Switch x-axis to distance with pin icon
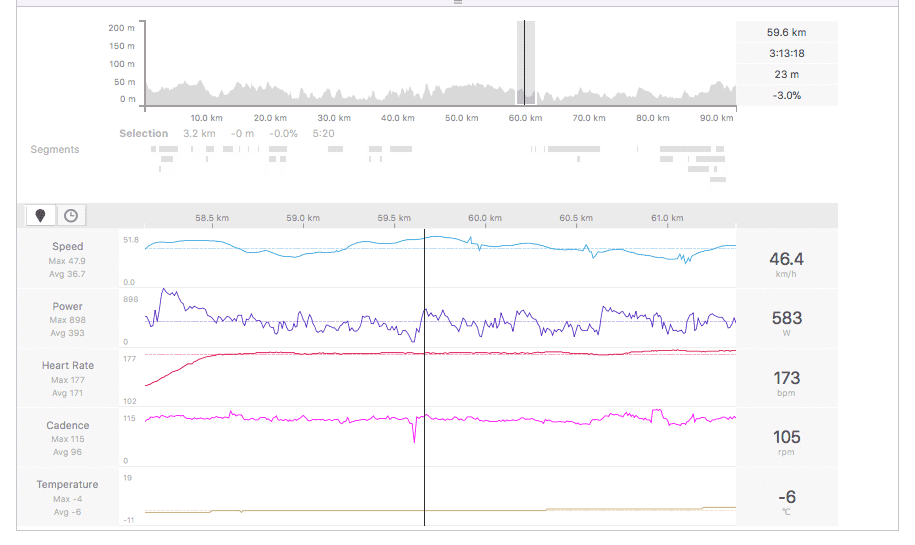This screenshot has height=545, width=915. 40,215
